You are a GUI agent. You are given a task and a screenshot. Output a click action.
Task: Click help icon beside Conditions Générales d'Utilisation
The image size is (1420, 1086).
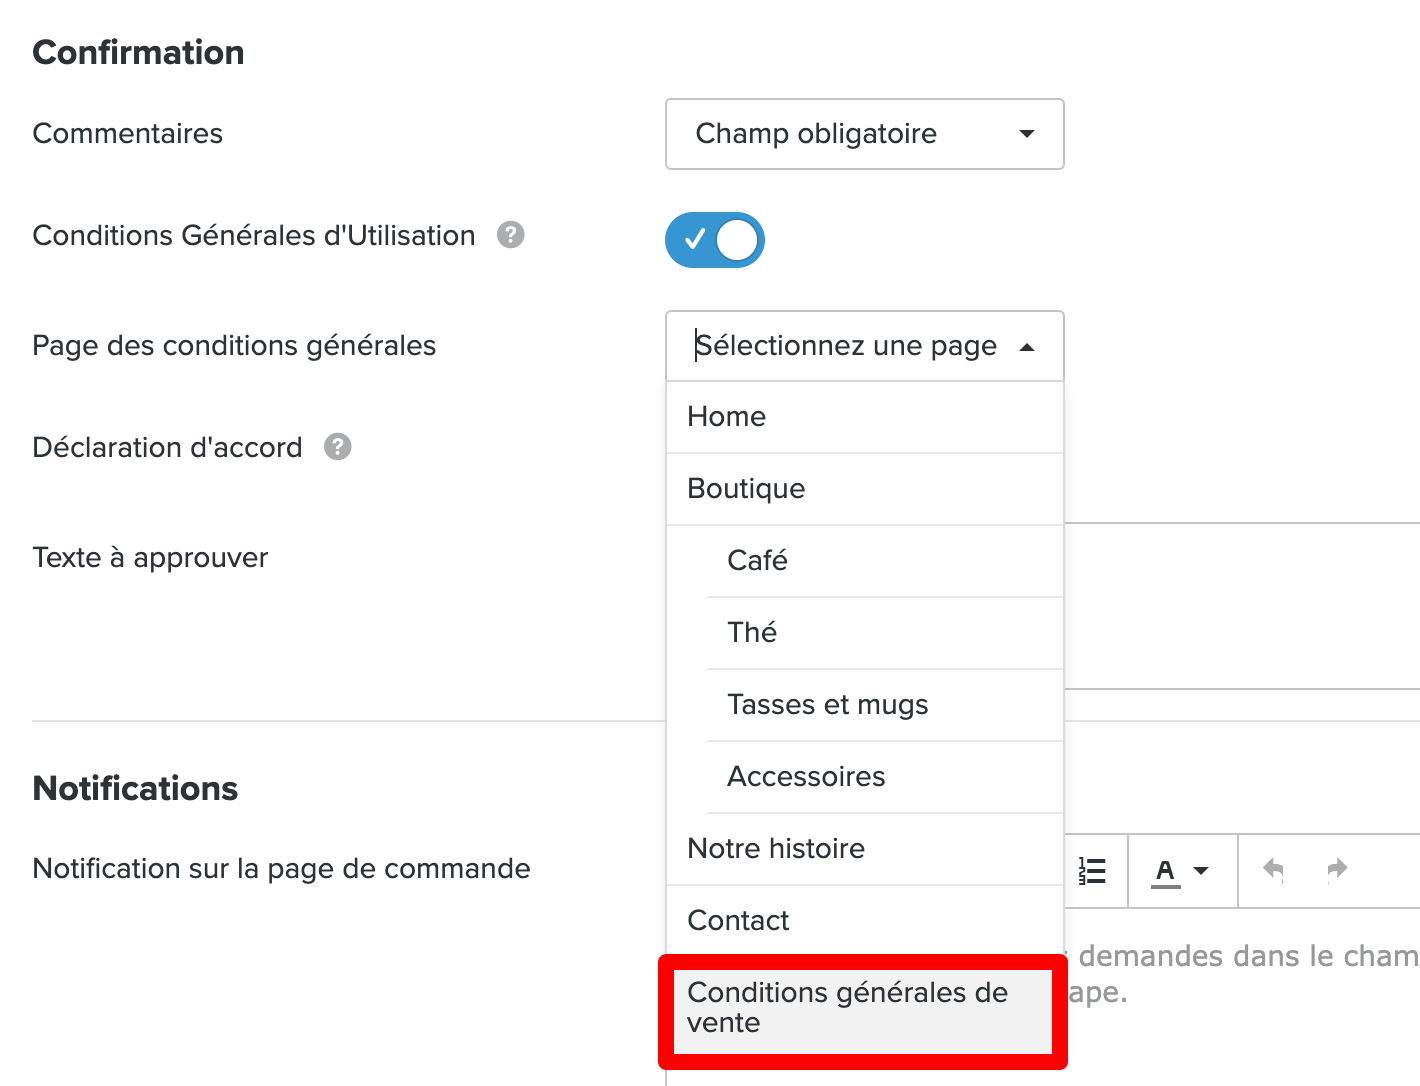tap(510, 235)
